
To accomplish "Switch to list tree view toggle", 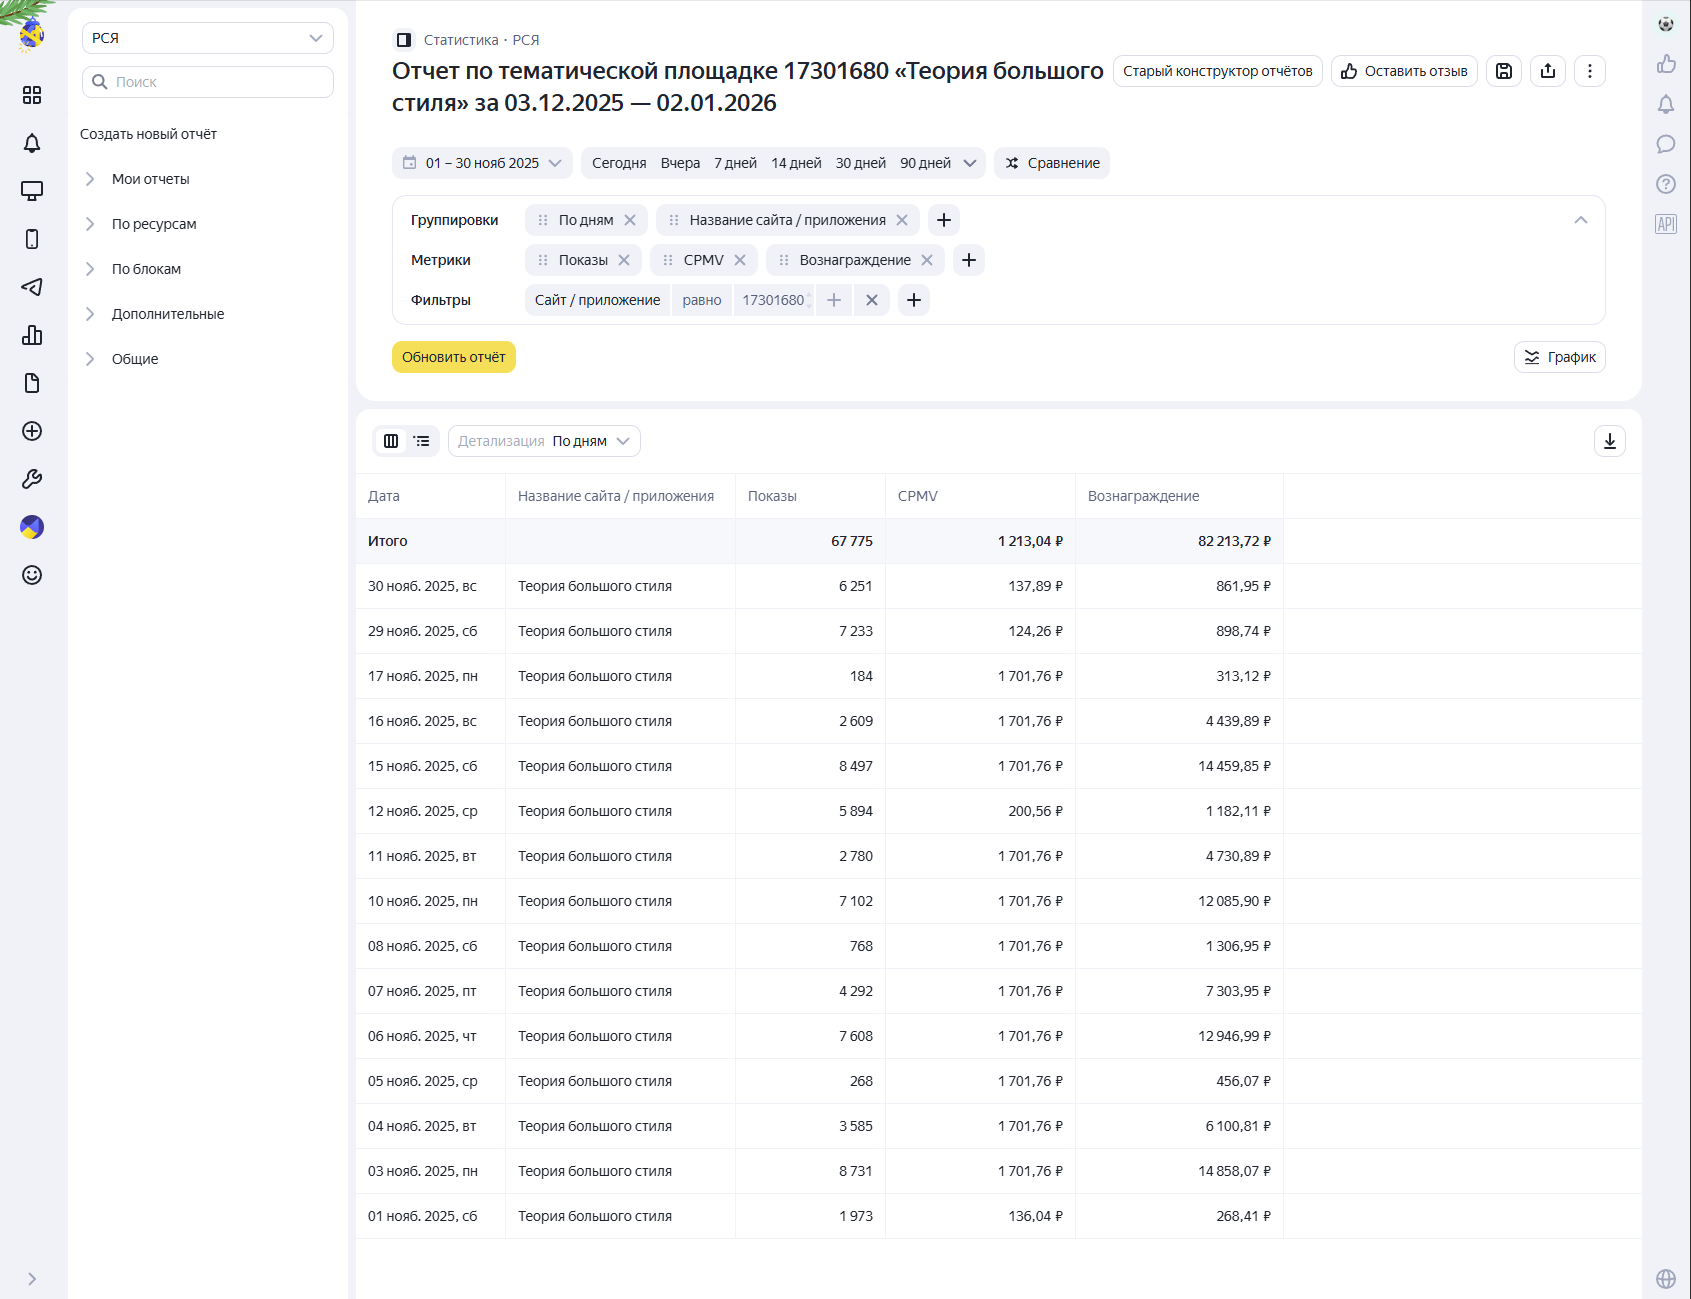I will coord(422,441).
